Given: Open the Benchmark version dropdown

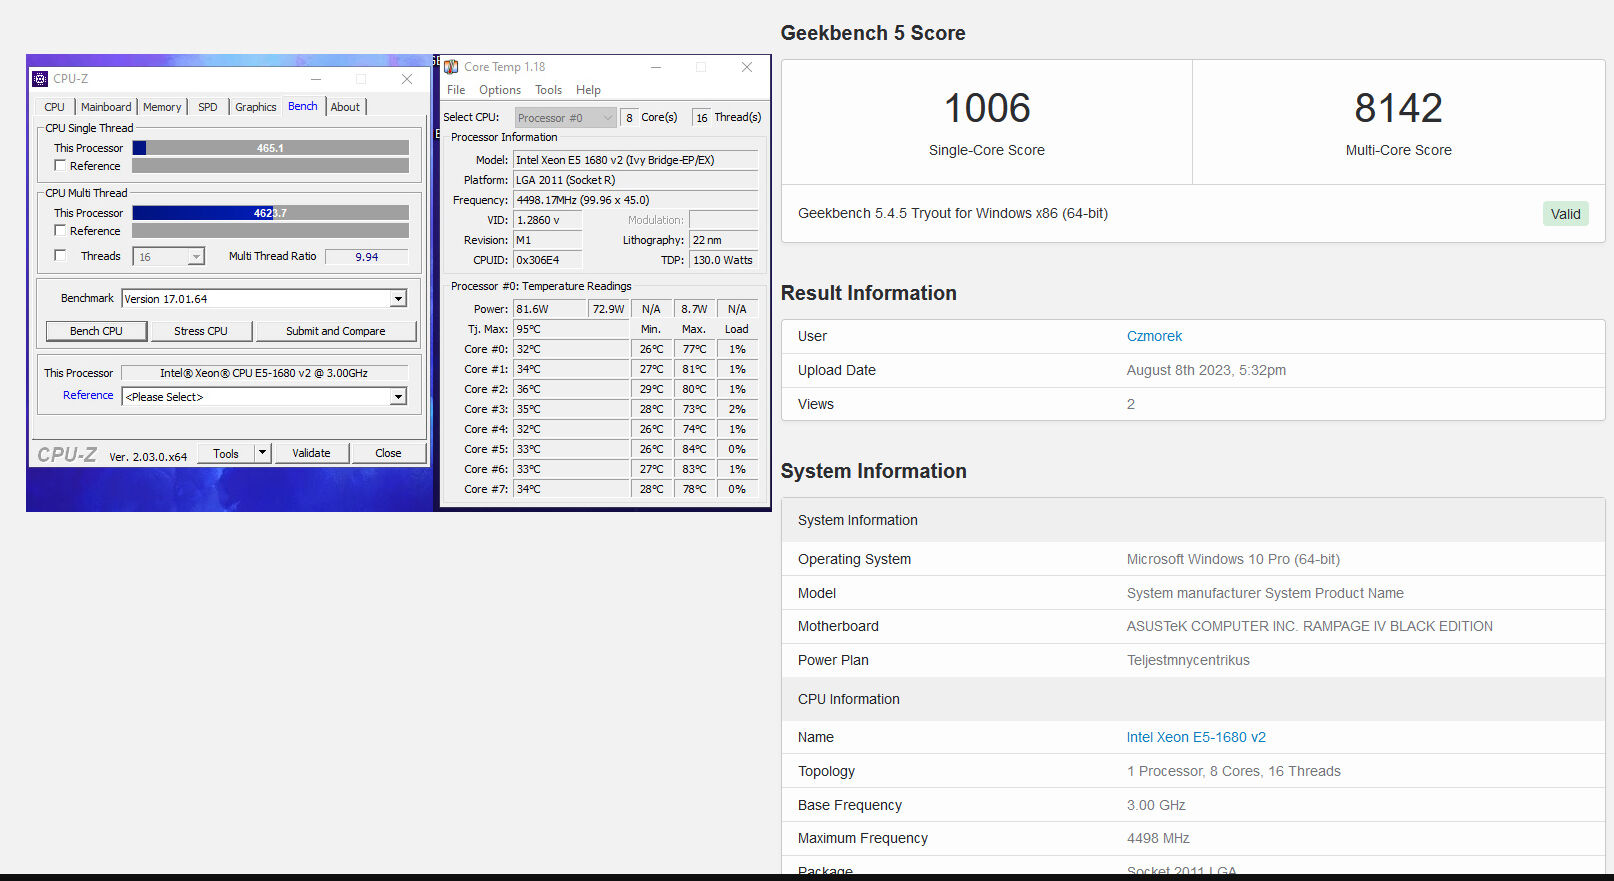Looking at the screenshot, I should pyautogui.click(x=264, y=299).
